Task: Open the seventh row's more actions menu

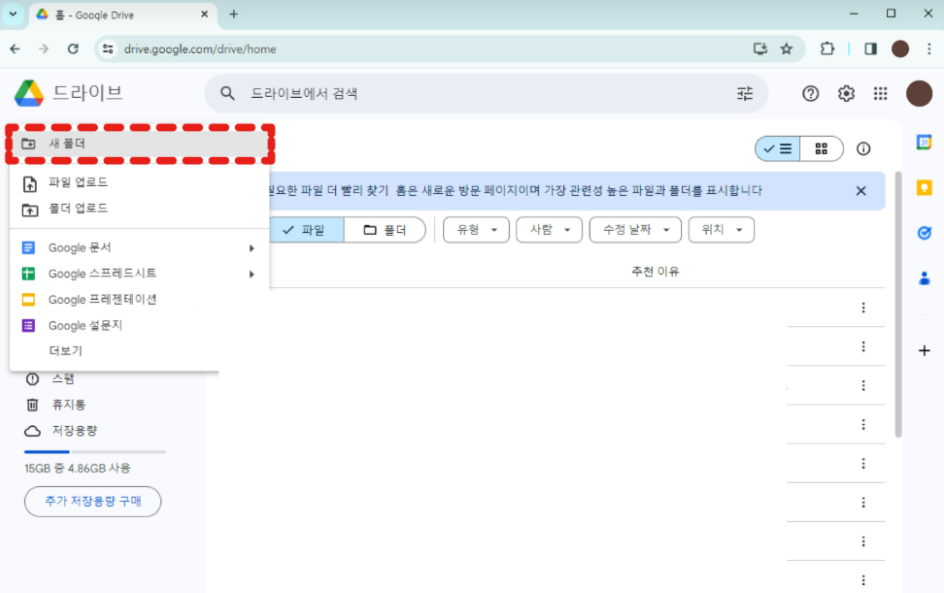Action: 863,542
